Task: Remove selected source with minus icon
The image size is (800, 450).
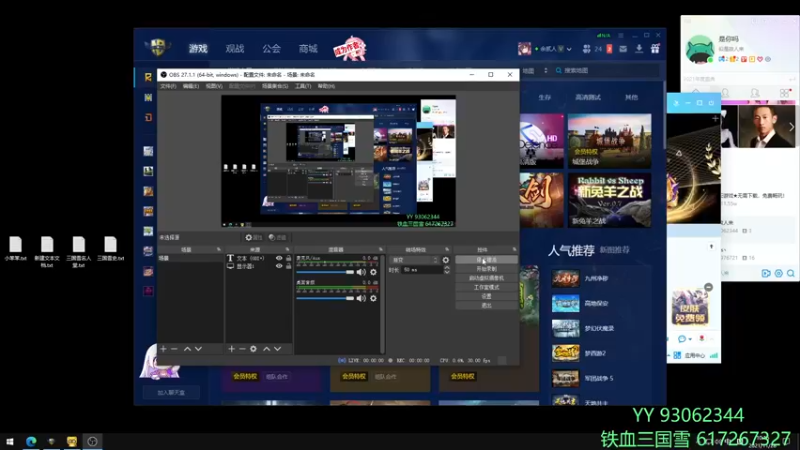Action: pos(242,349)
